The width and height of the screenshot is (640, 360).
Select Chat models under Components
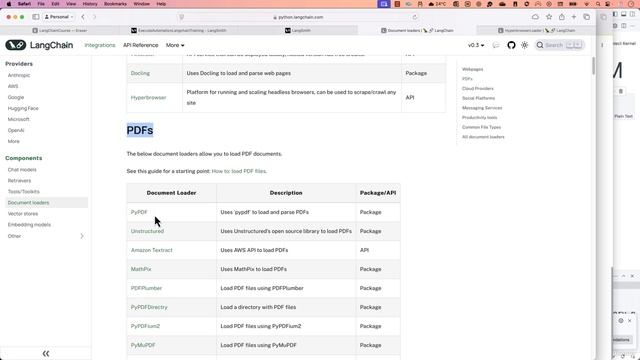[22, 169]
